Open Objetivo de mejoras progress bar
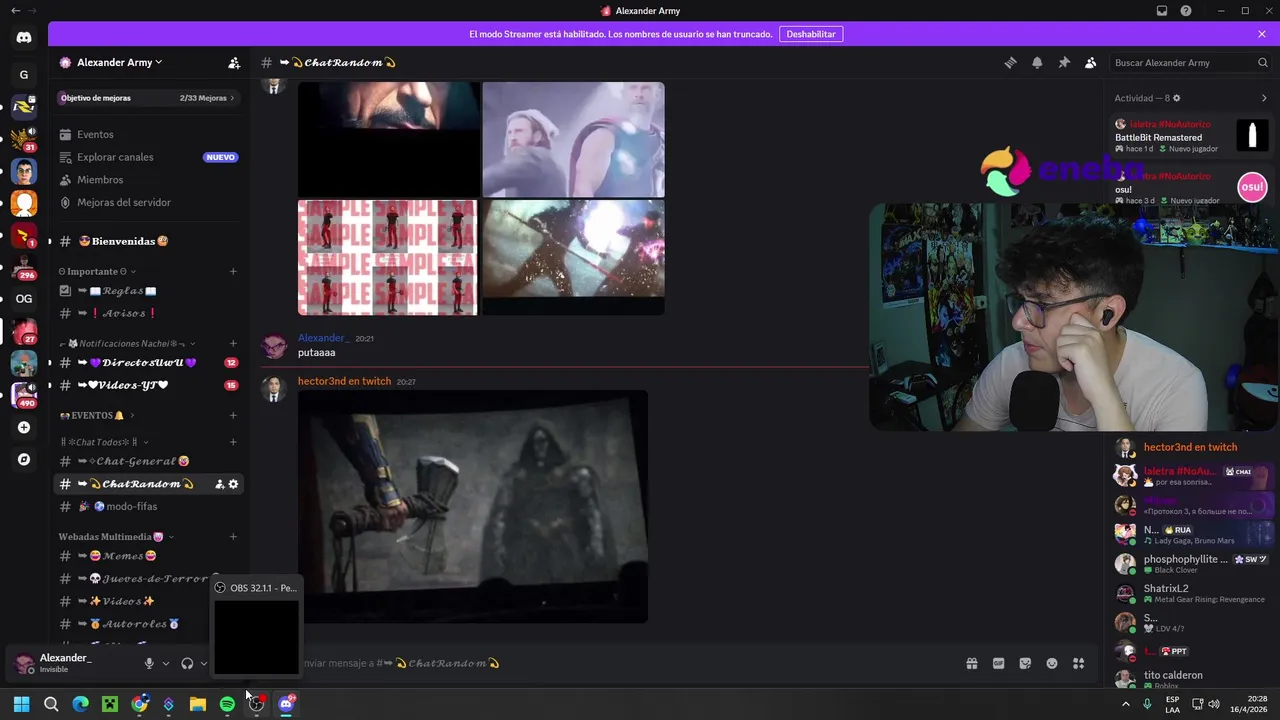The height and width of the screenshot is (720, 1280). (x=148, y=98)
